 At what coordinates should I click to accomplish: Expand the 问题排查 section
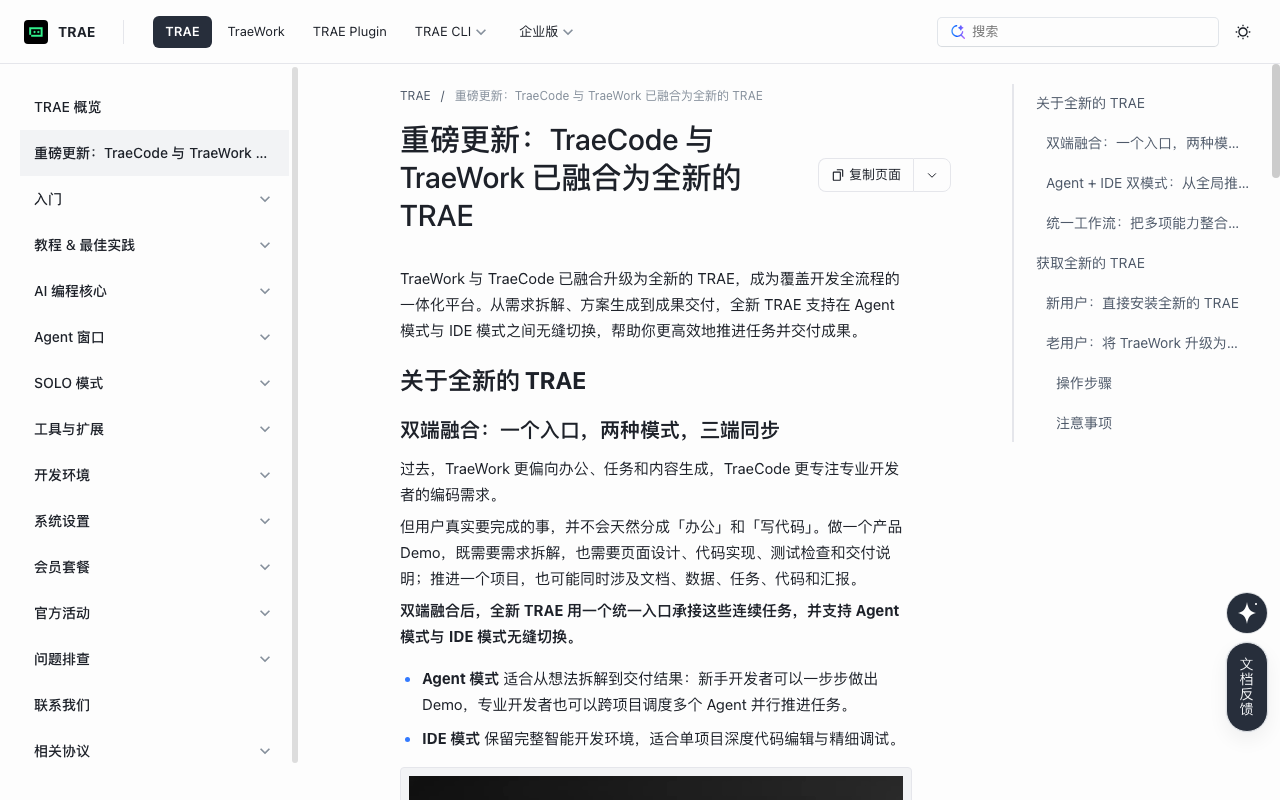(x=154, y=659)
